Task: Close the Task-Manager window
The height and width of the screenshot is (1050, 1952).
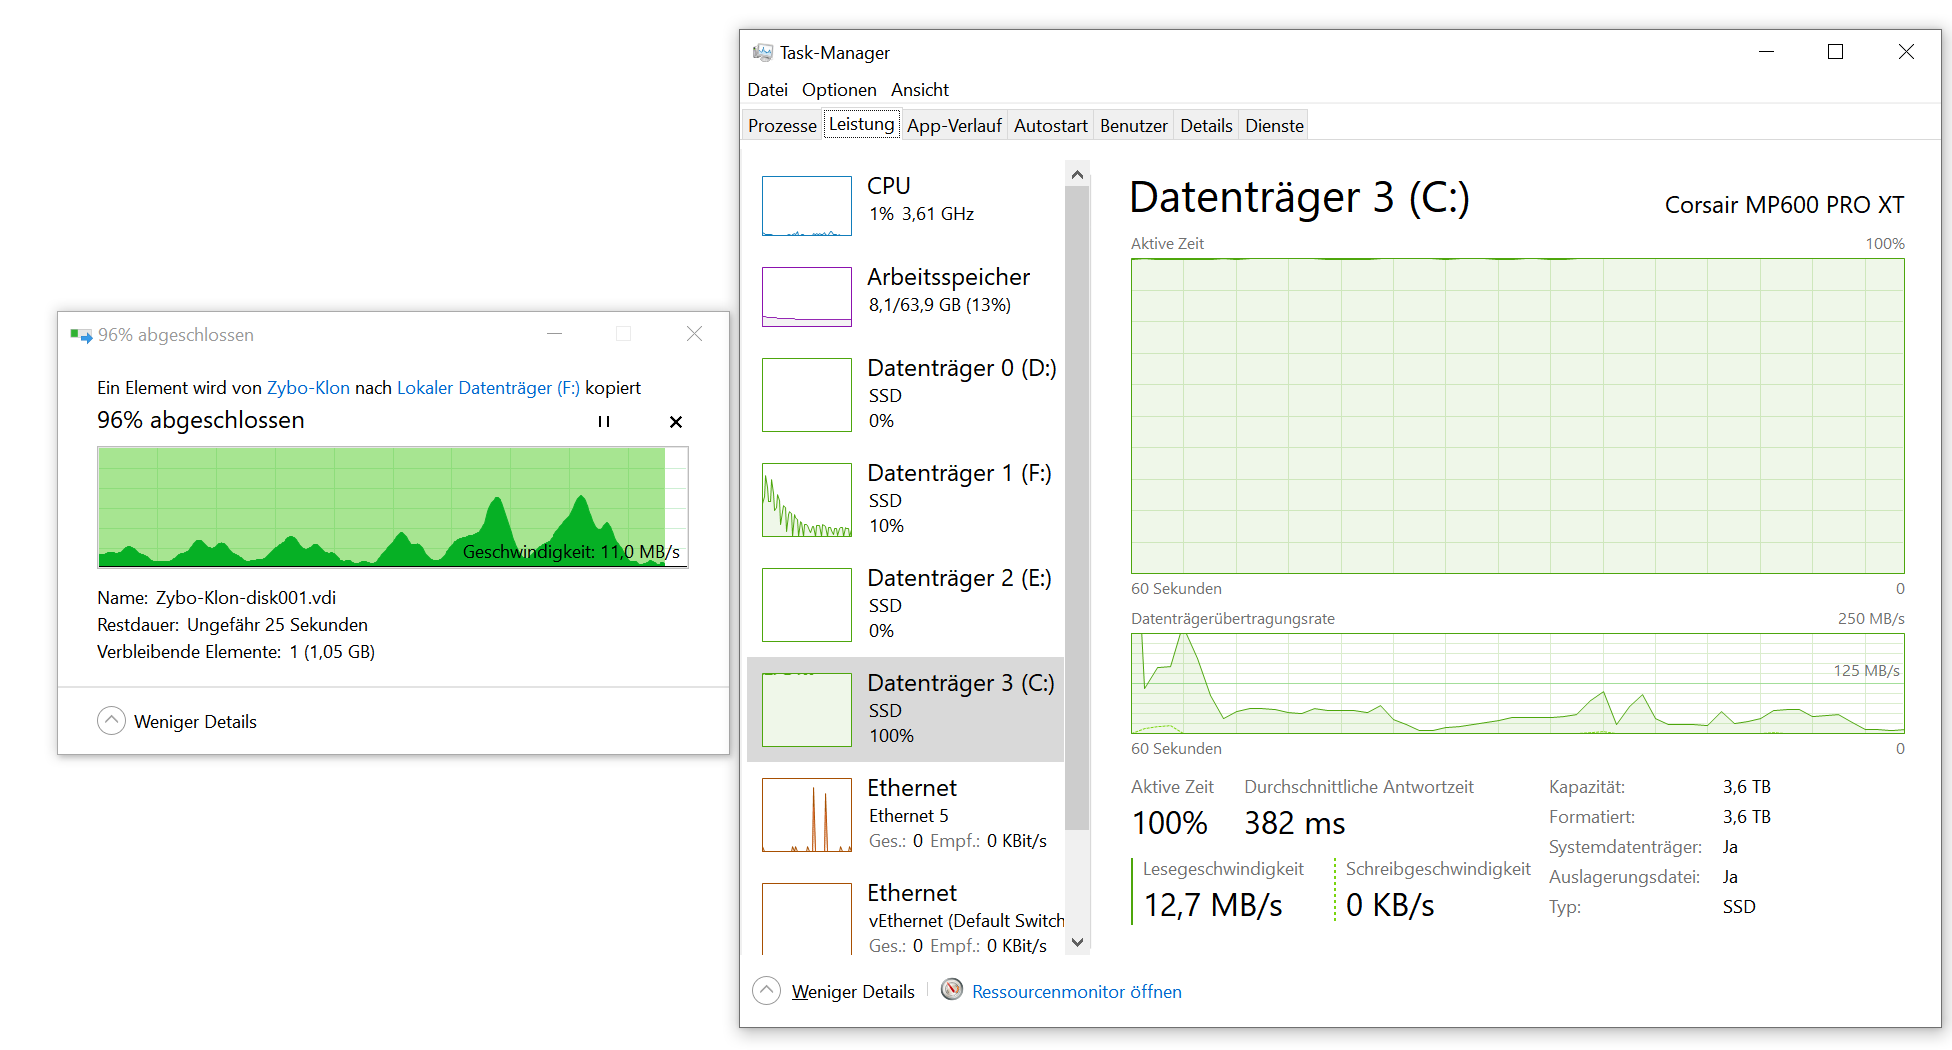Action: click(x=1906, y=52)
